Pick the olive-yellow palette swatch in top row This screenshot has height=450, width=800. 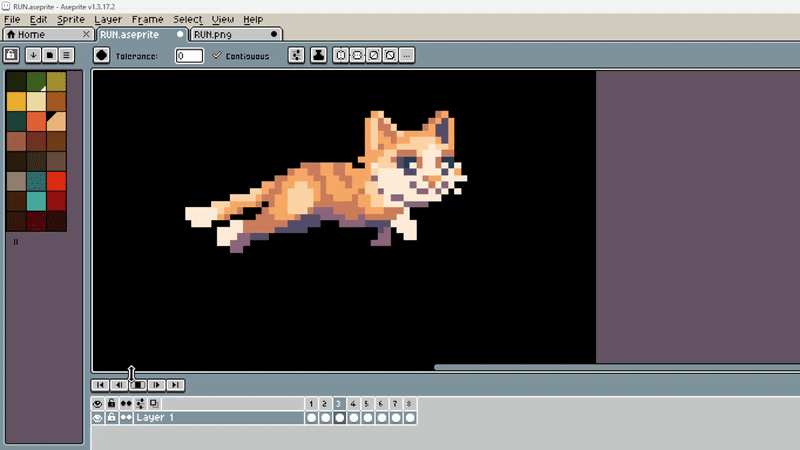tap(56, 81)
